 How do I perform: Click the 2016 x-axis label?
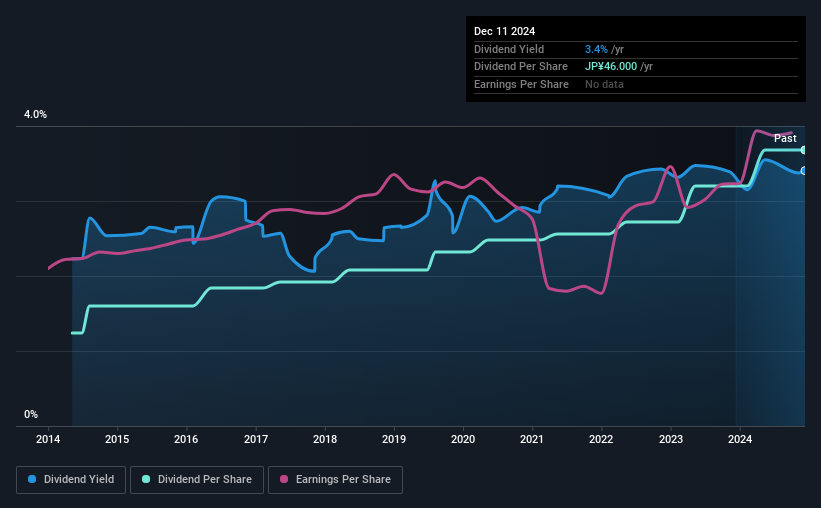click(x=186, y=439)
